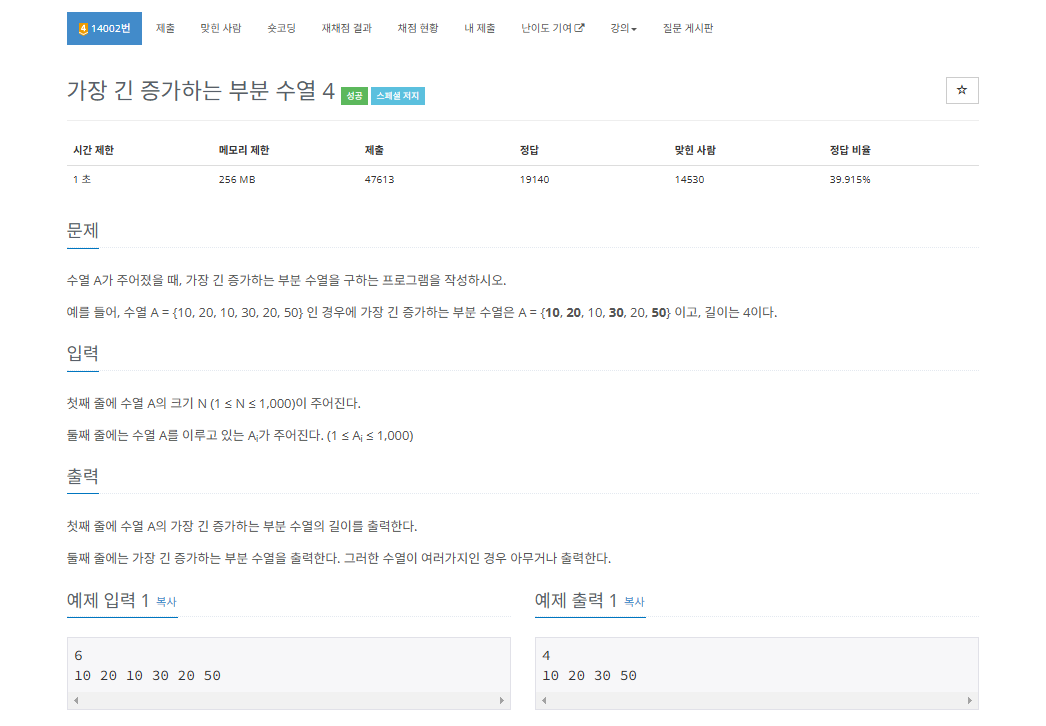The width and height of the screenshot is (1046, 726).
Task: Open the 숏코딩 tab
Action: point(282,29)
